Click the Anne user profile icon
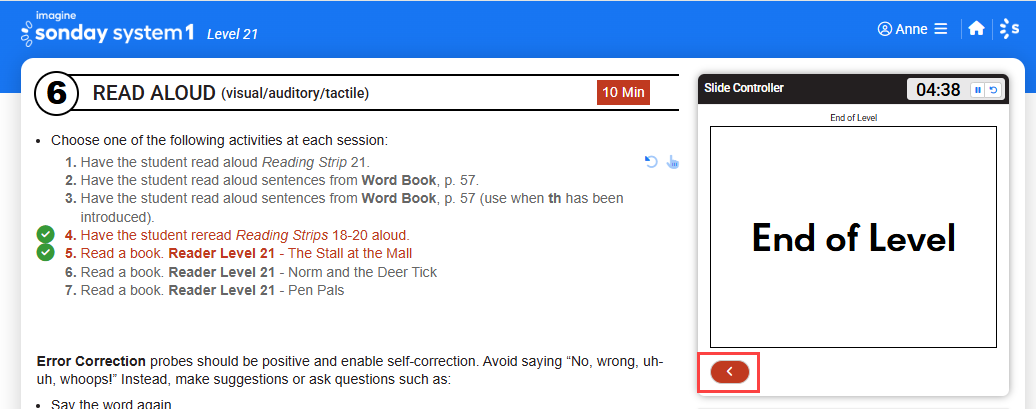 (884, 29)
